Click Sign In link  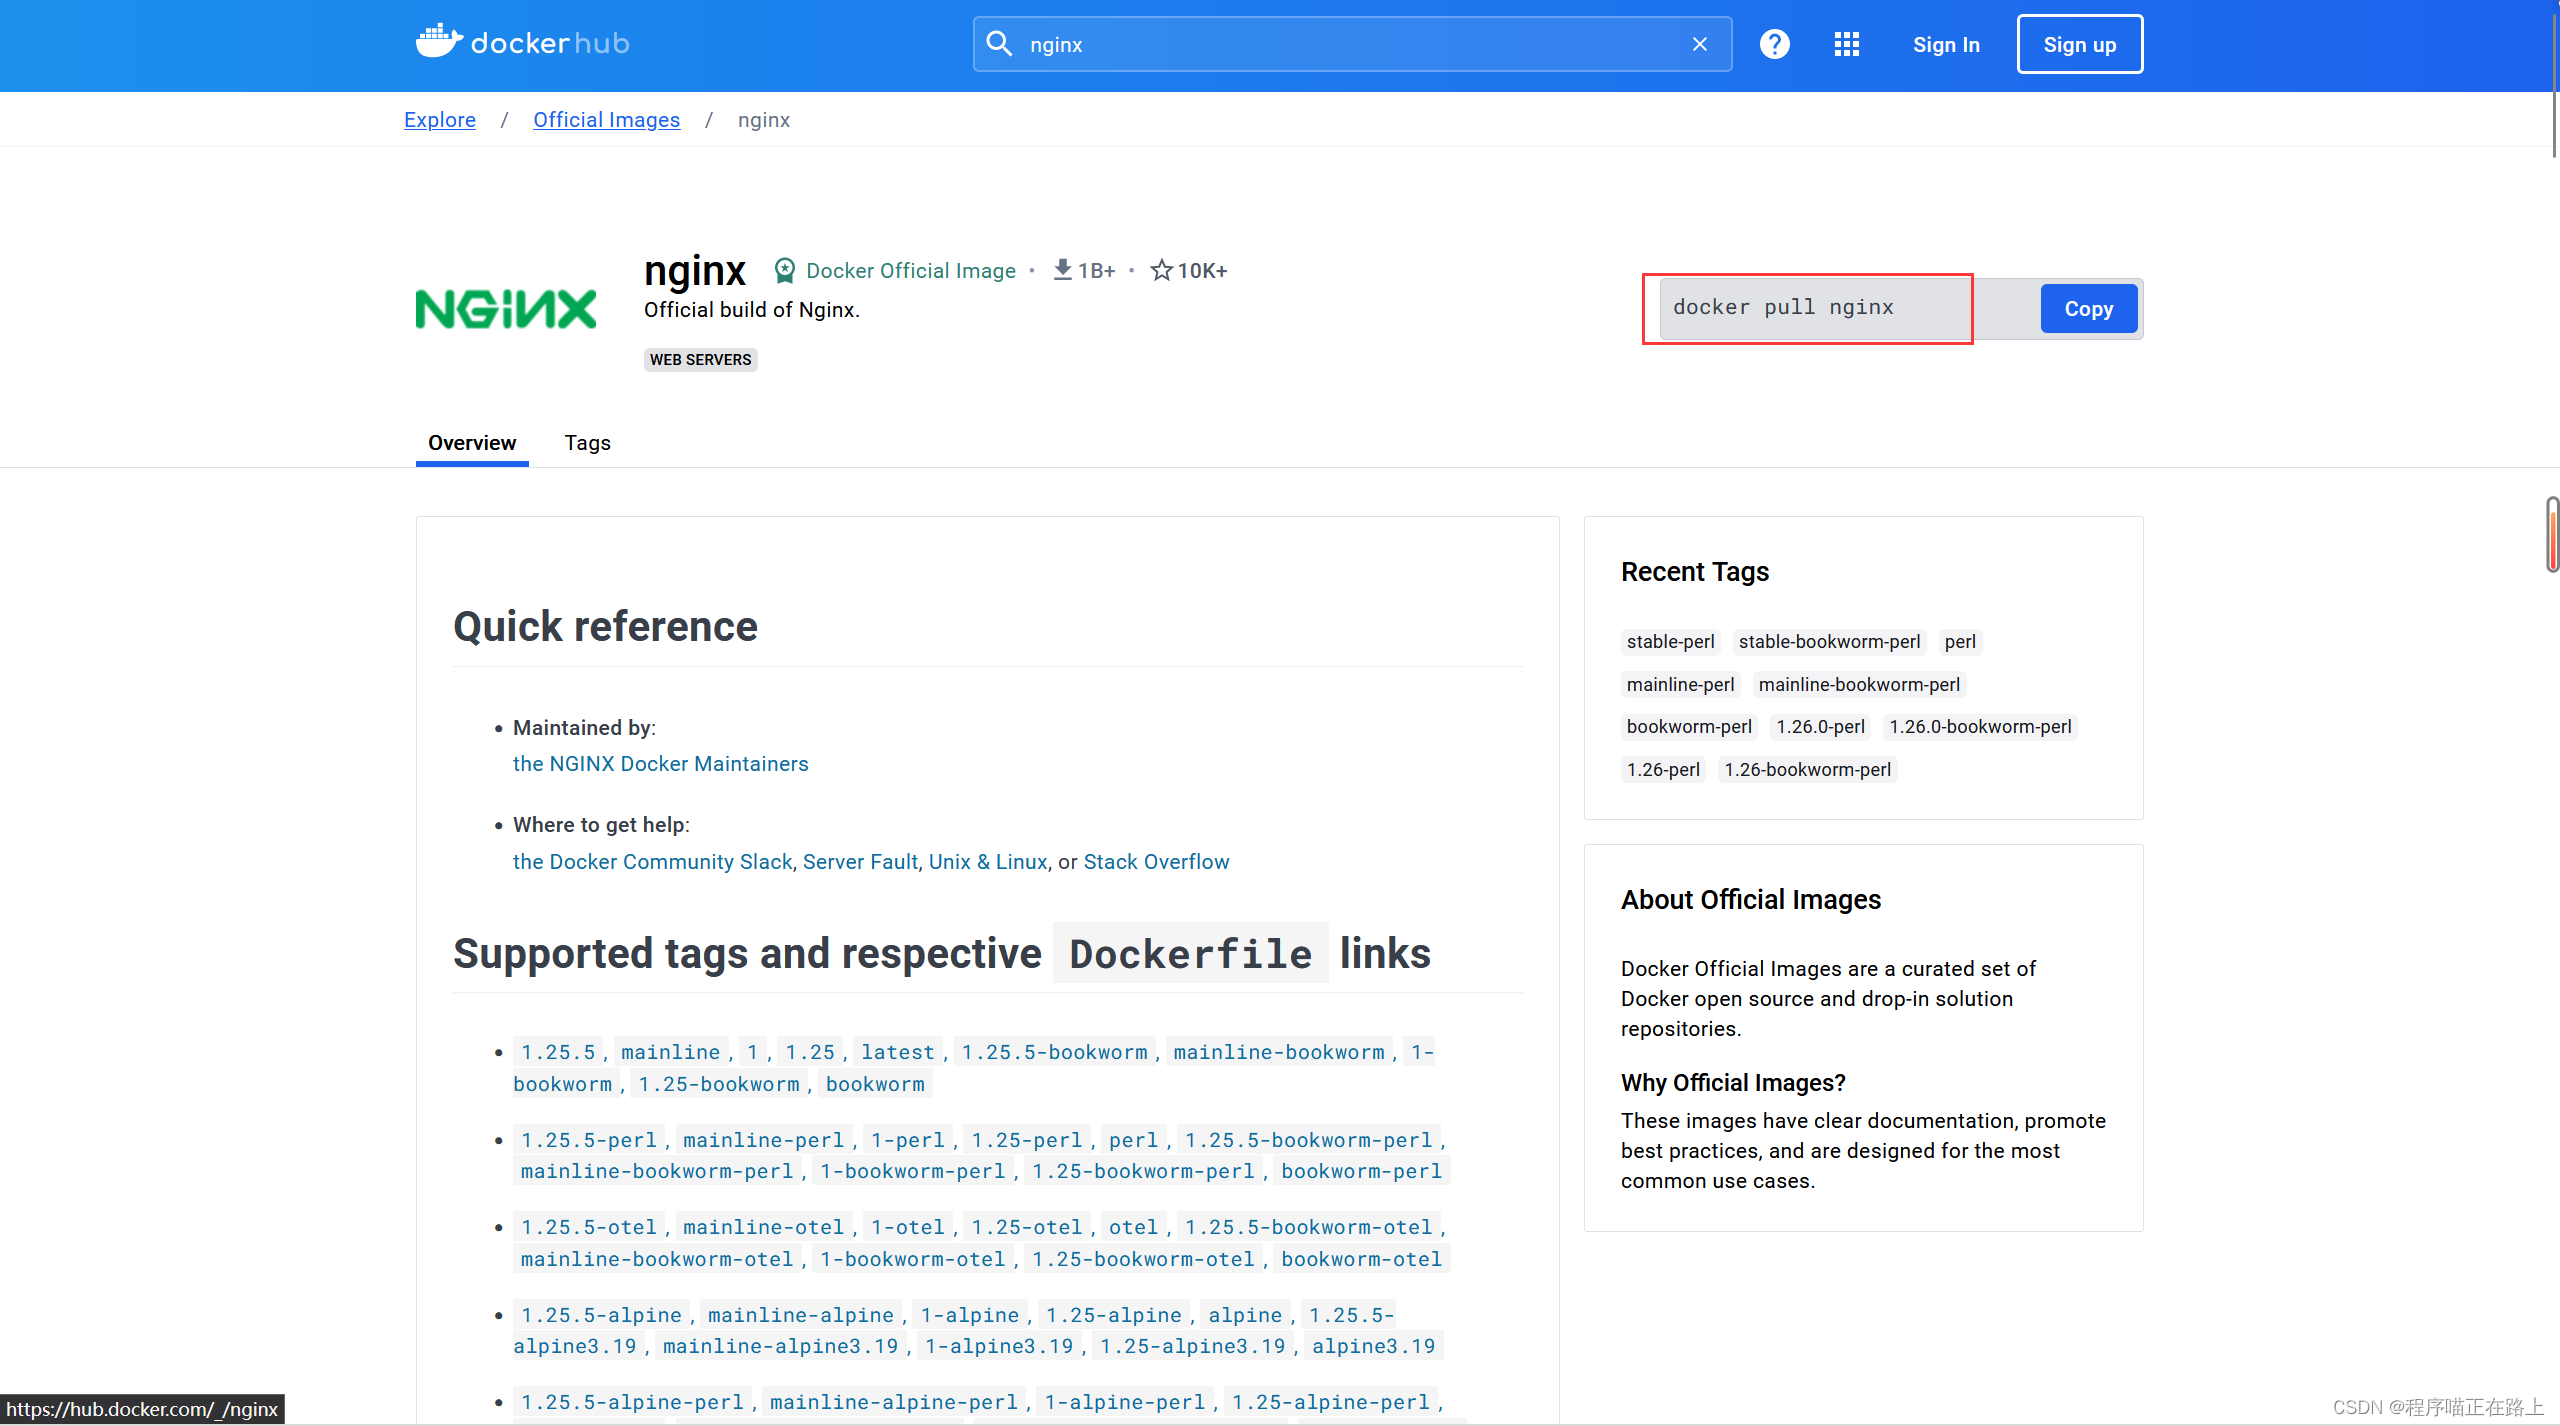tap(1946, 44)
